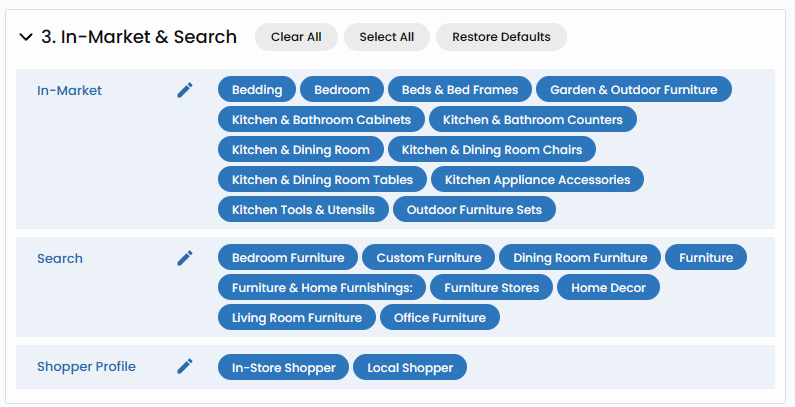Click the Furniture Stores chip
The width and height of the screenshot is (795, 407).
pyautogui.click(x=491, y=288)
